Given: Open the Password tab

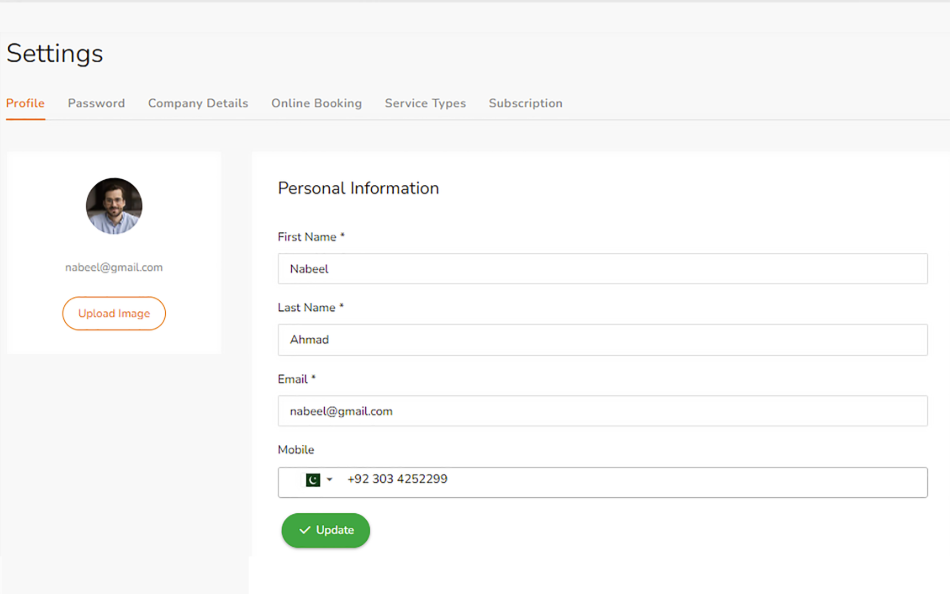Looking at the screenshot, I should 96,103.
